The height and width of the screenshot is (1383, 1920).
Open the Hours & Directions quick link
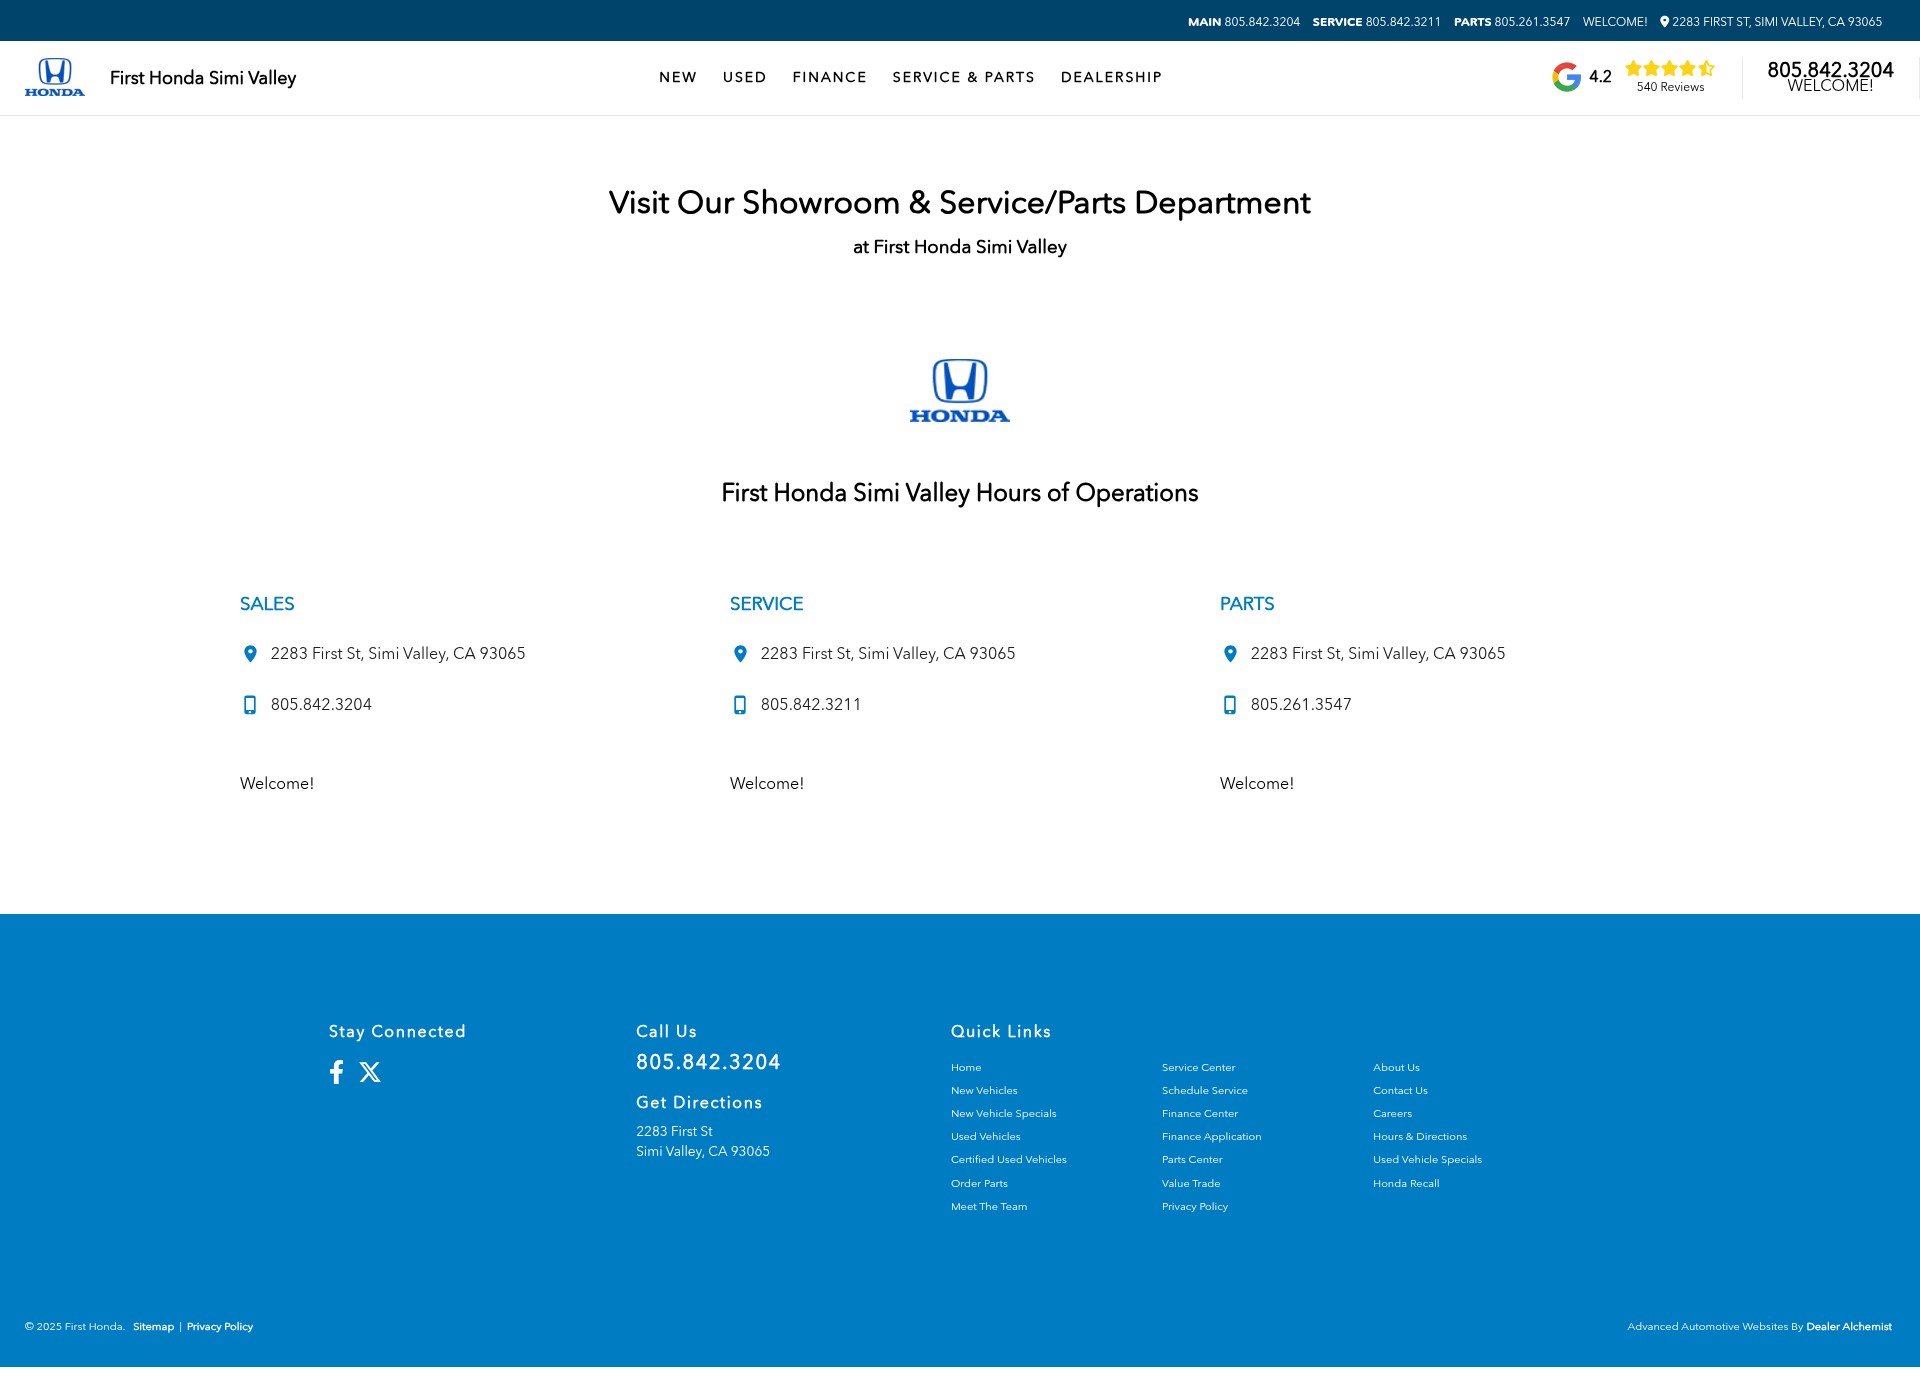click(x=1420, y=1137)
